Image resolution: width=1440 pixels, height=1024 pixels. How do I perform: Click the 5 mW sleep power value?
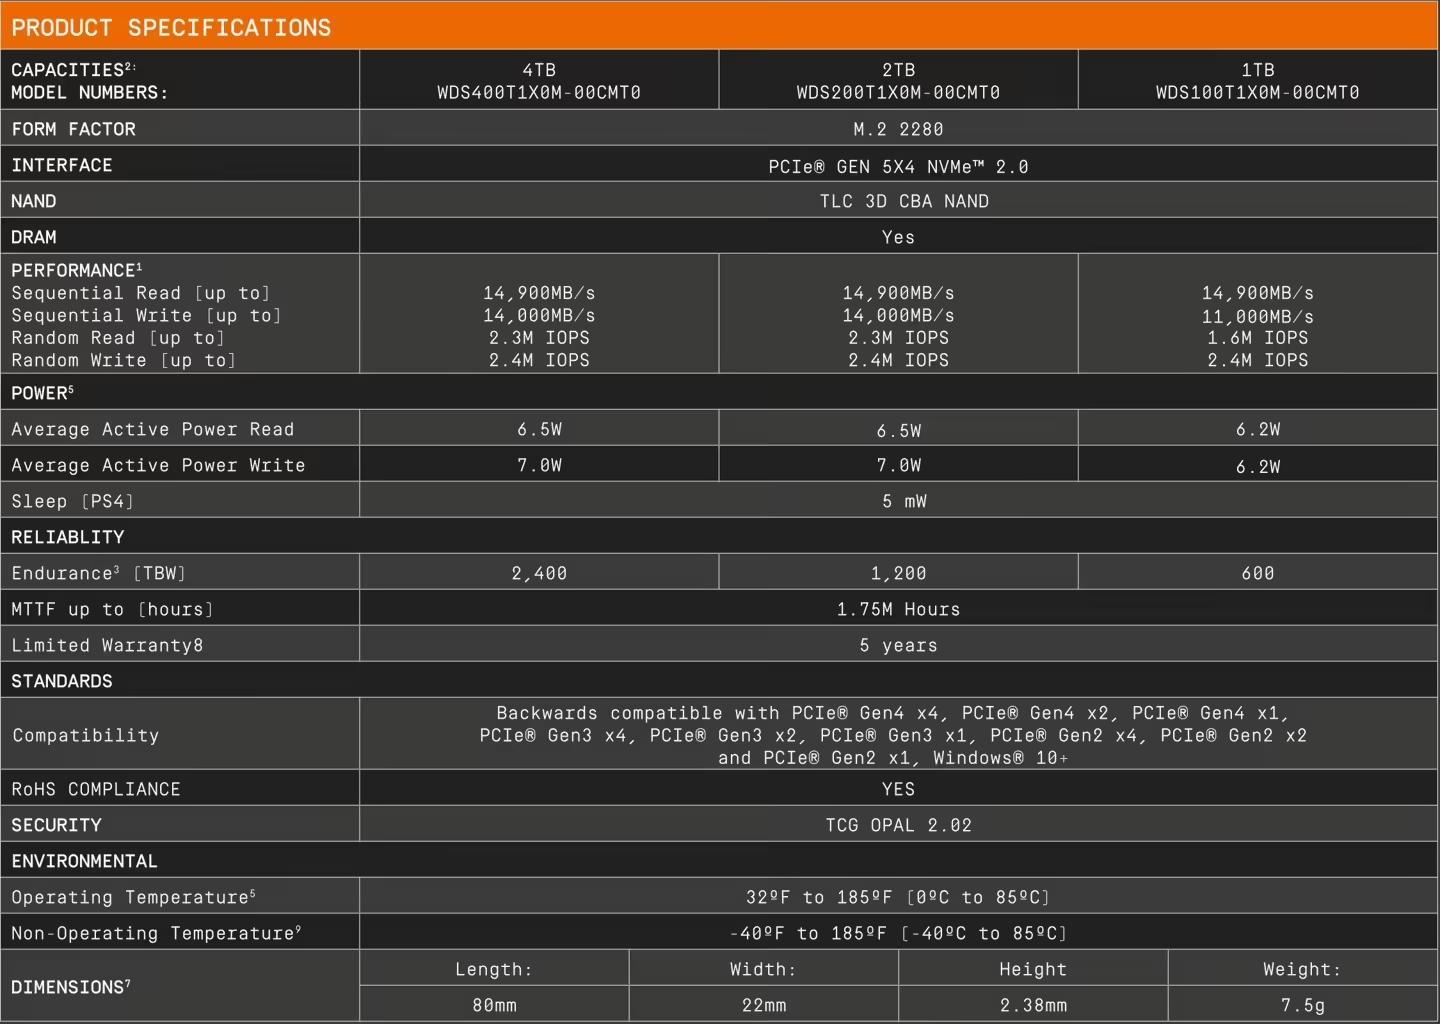coord(904,501)
